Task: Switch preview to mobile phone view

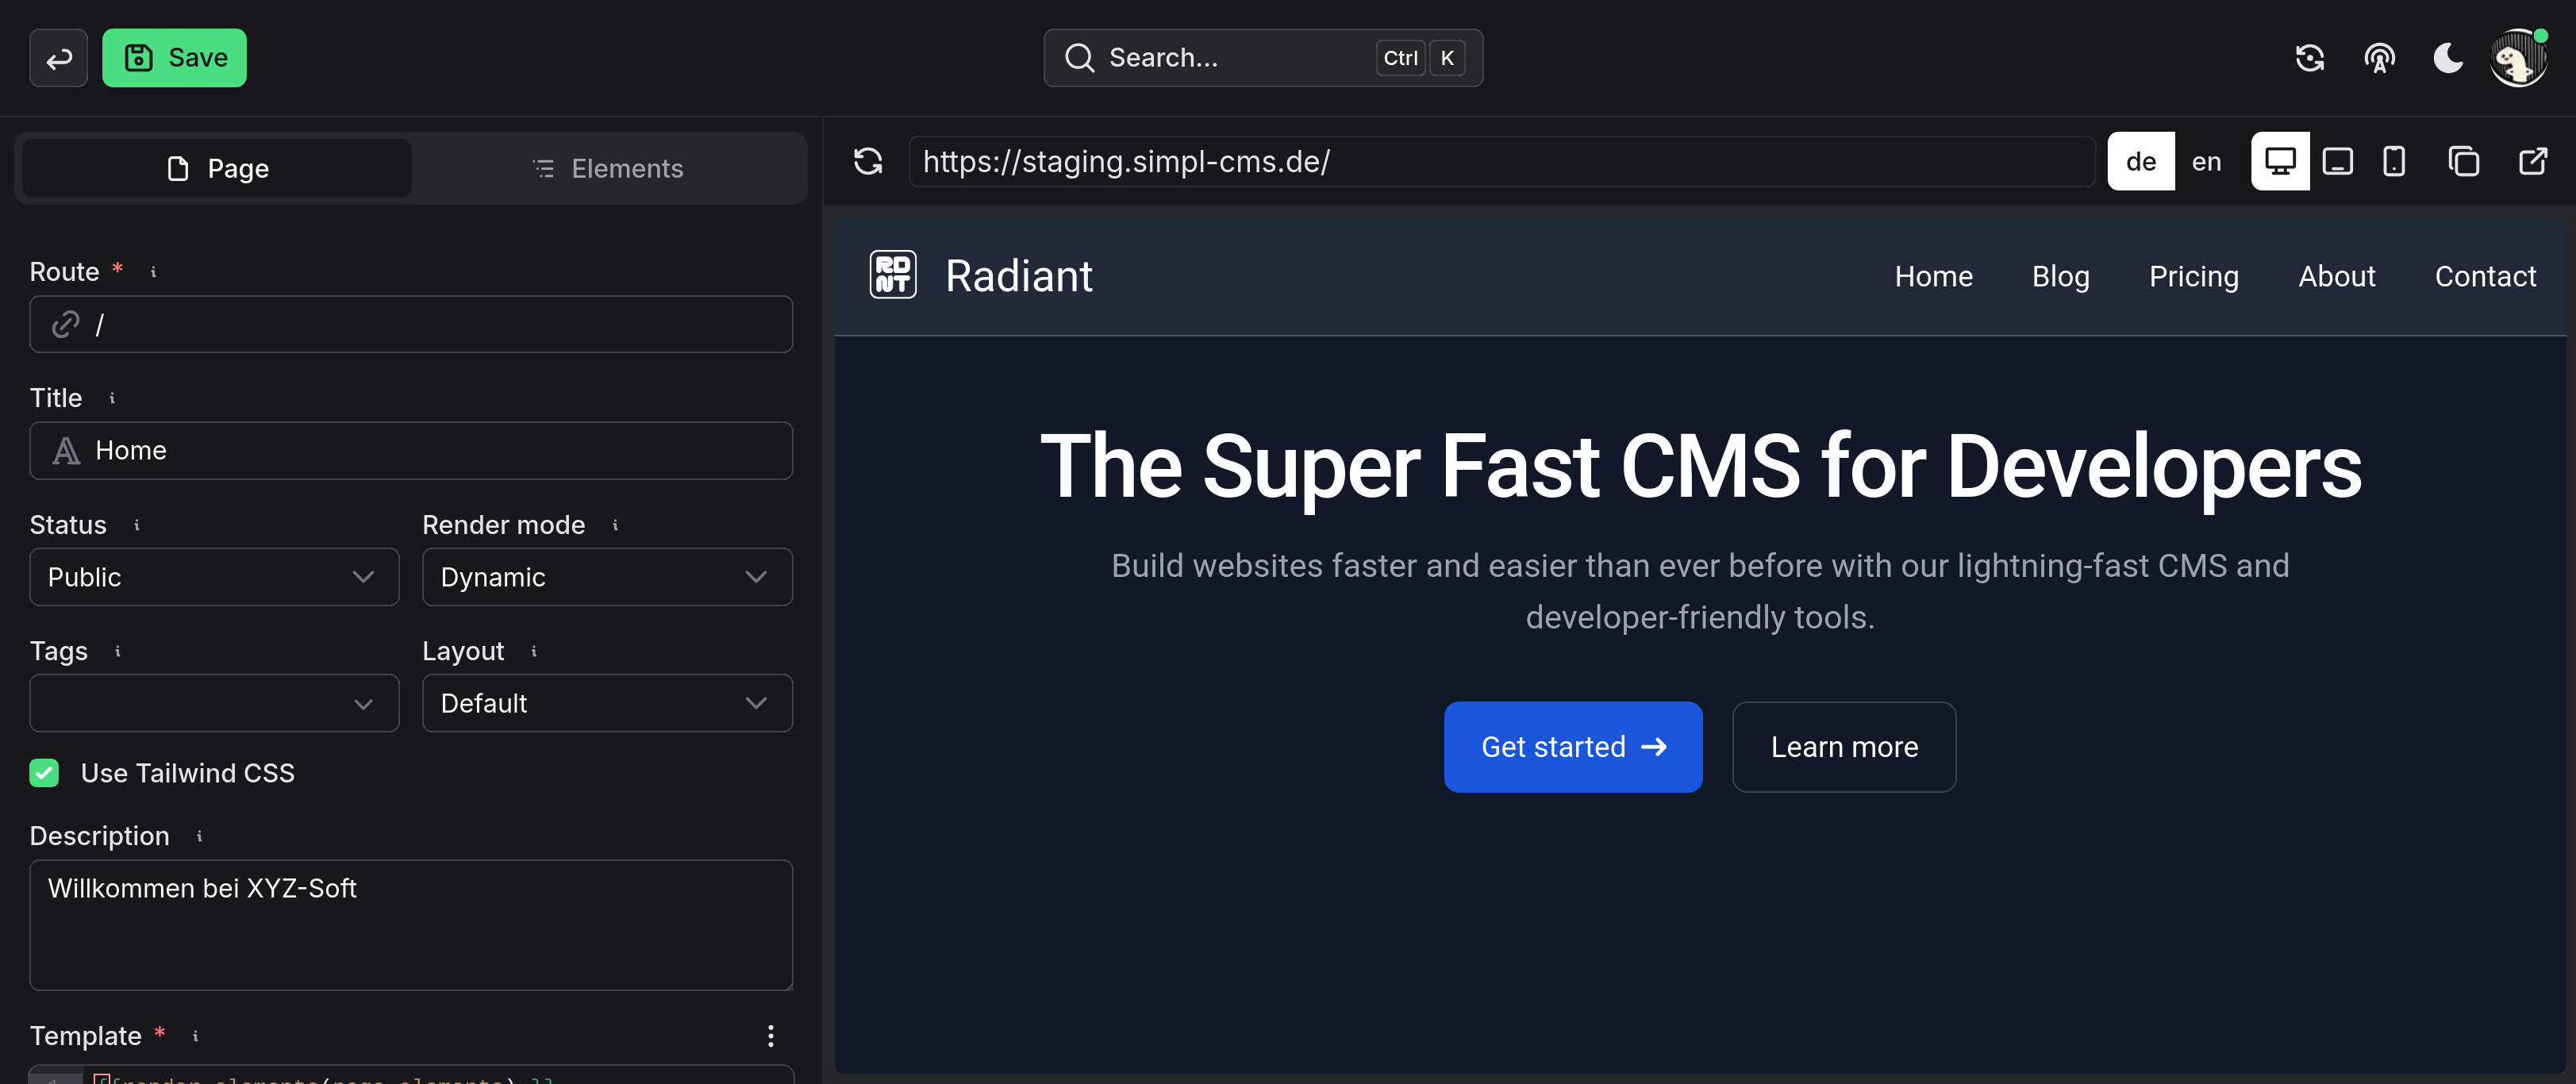Action: pos(2393,161)
